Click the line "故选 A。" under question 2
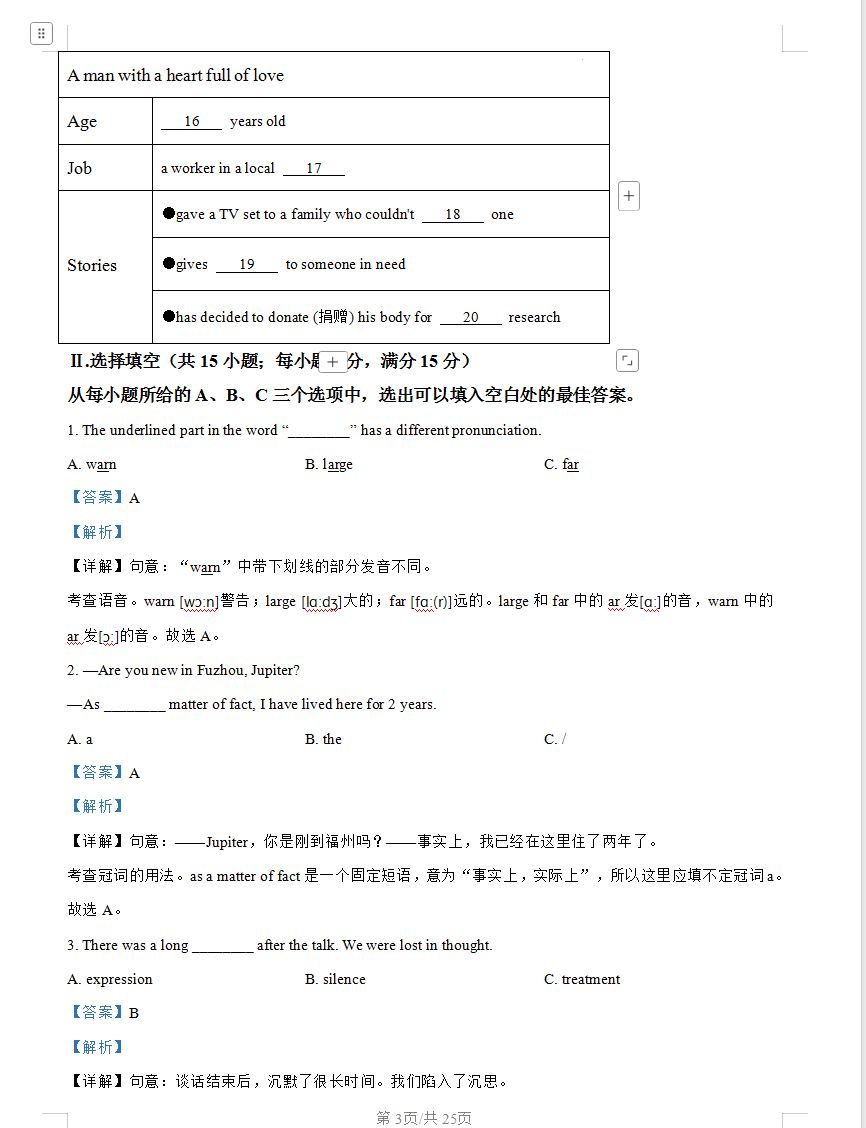Image resolution: width=866 pixels, height=1128 pixels. (94, 910)
